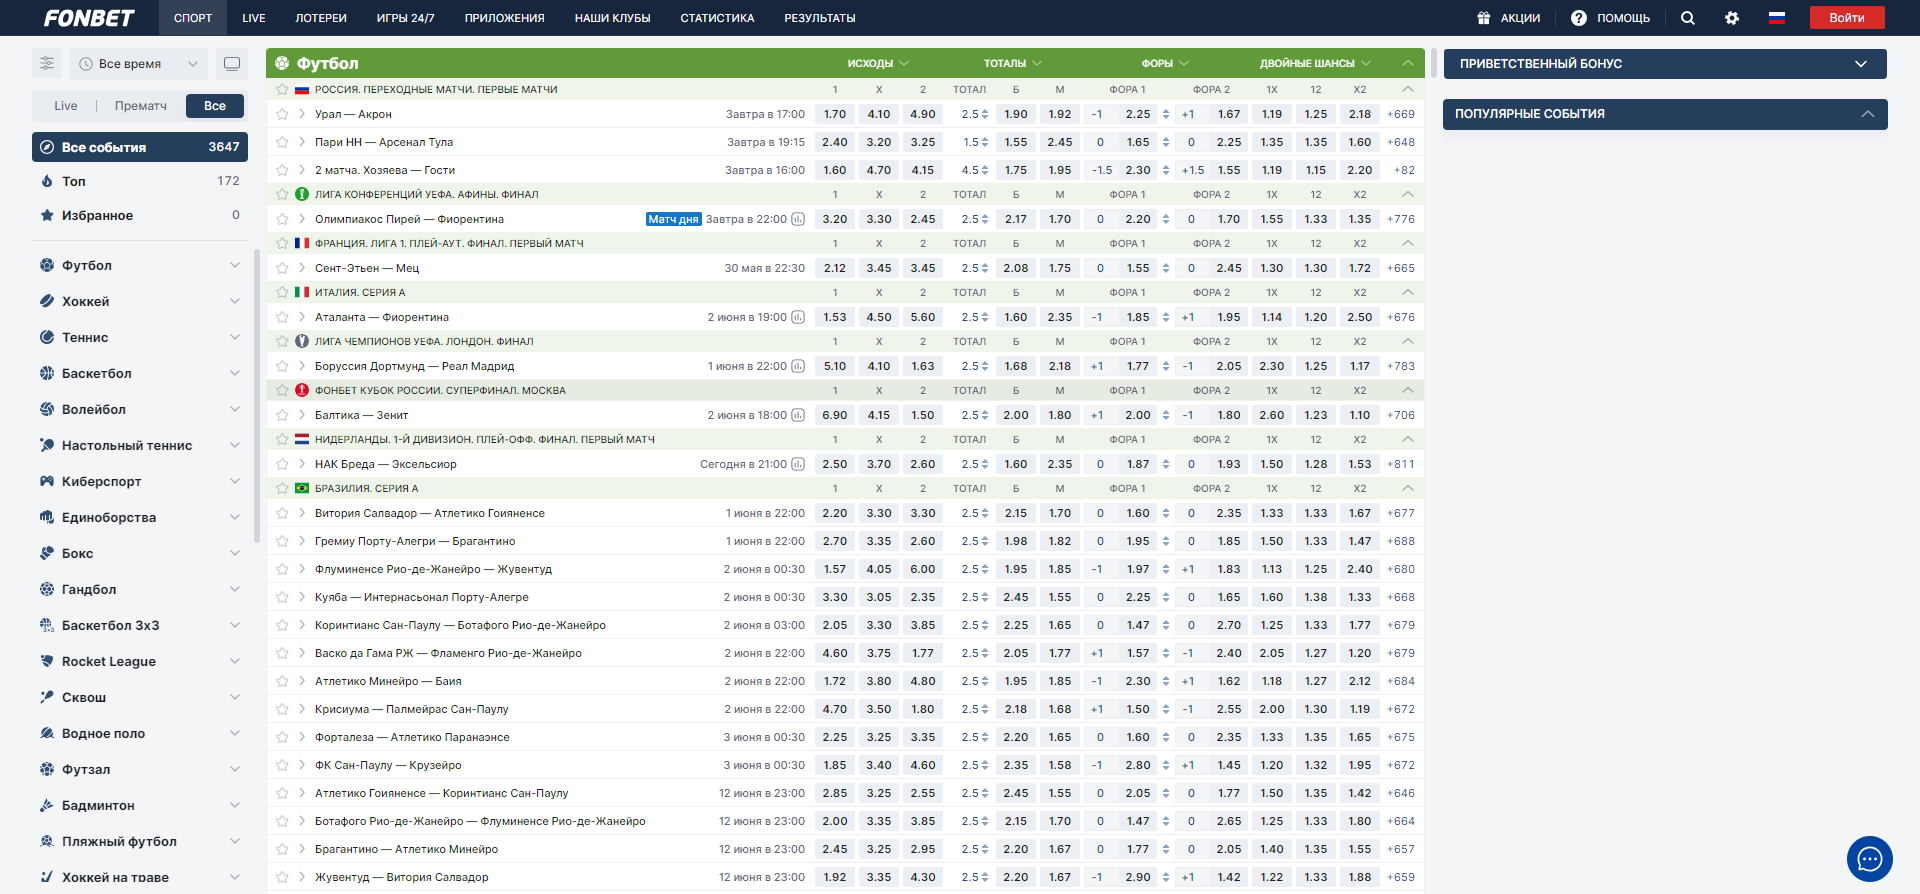Star the Сент-Этьен — Мец match

pyautogui.click(x=283, y=268)
